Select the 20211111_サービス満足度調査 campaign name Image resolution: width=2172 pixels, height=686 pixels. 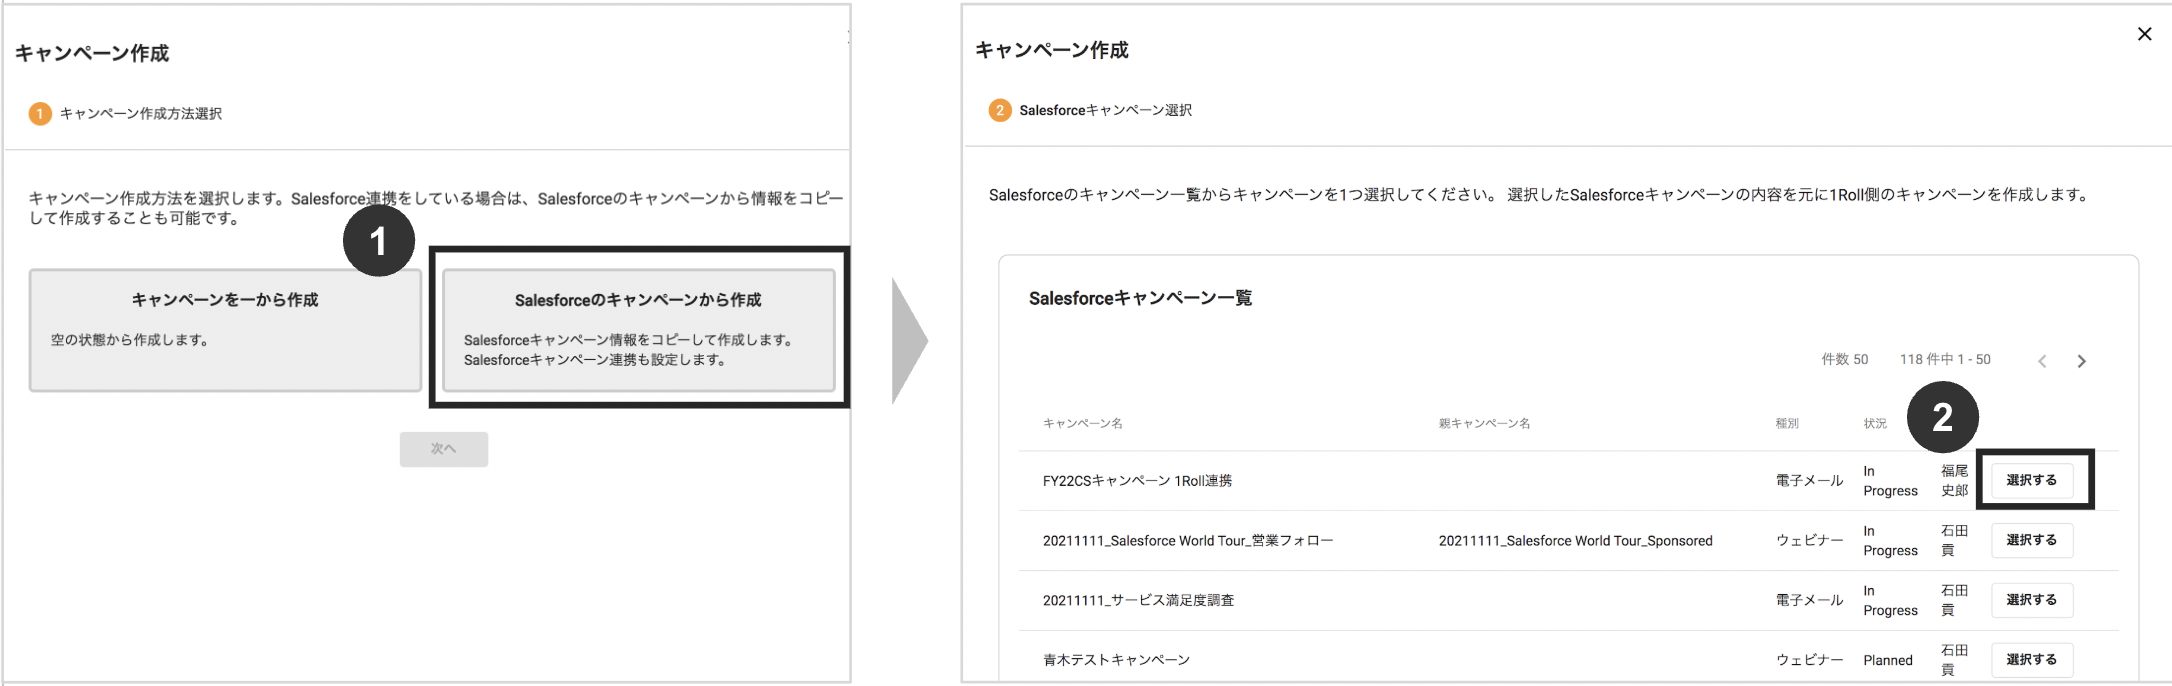click(x=1138, y=601)
